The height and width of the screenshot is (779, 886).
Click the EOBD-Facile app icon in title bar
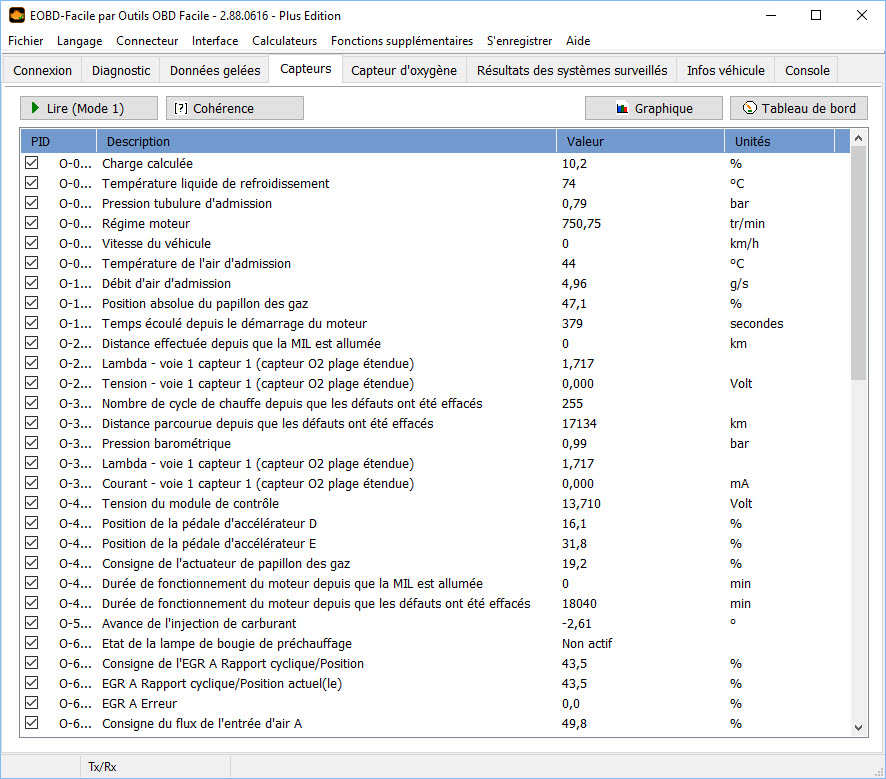tap(17, 15)
